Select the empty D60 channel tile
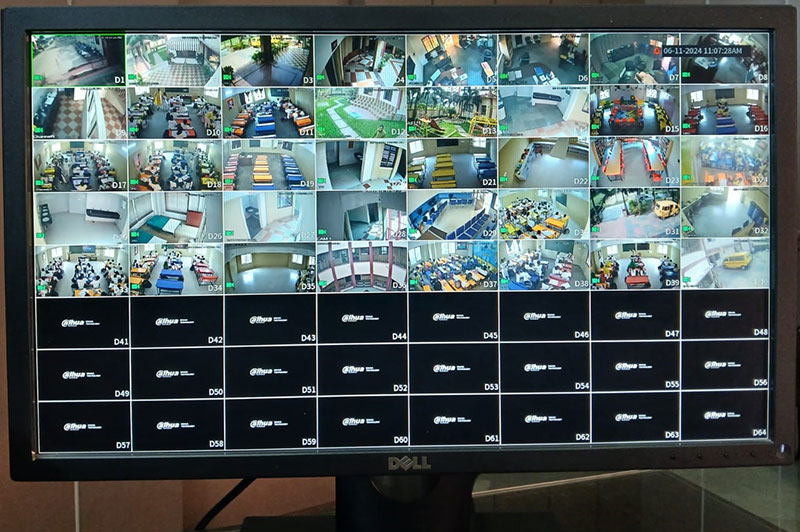 coord(362,424)
